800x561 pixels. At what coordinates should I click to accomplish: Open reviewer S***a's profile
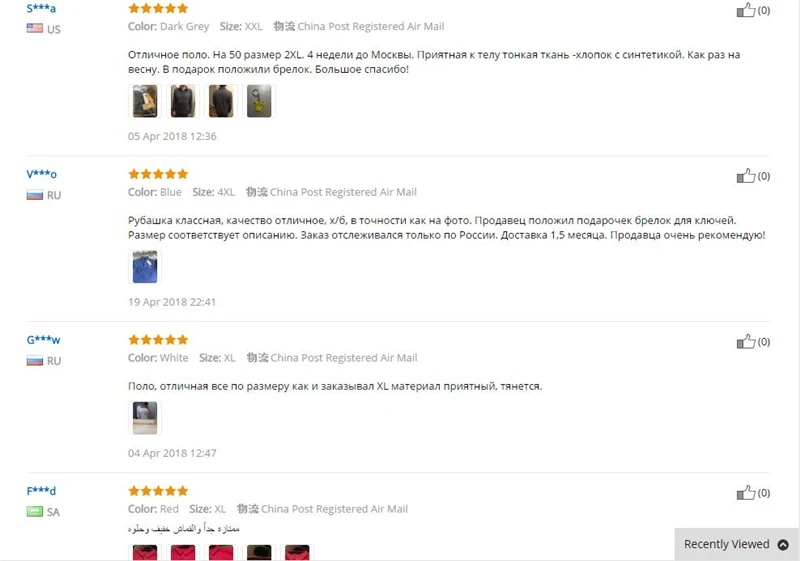(41, 8)
